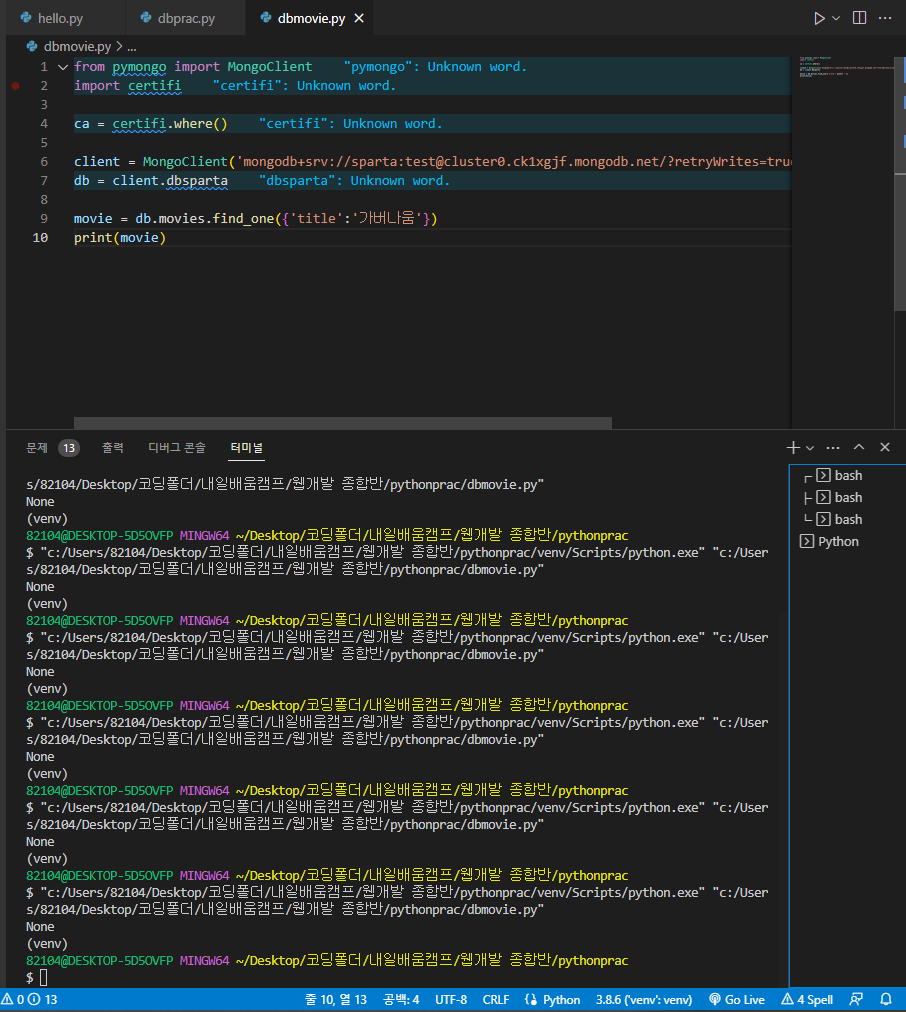Click the breadcrumb ellipsis symbol path

coord(132,46)
